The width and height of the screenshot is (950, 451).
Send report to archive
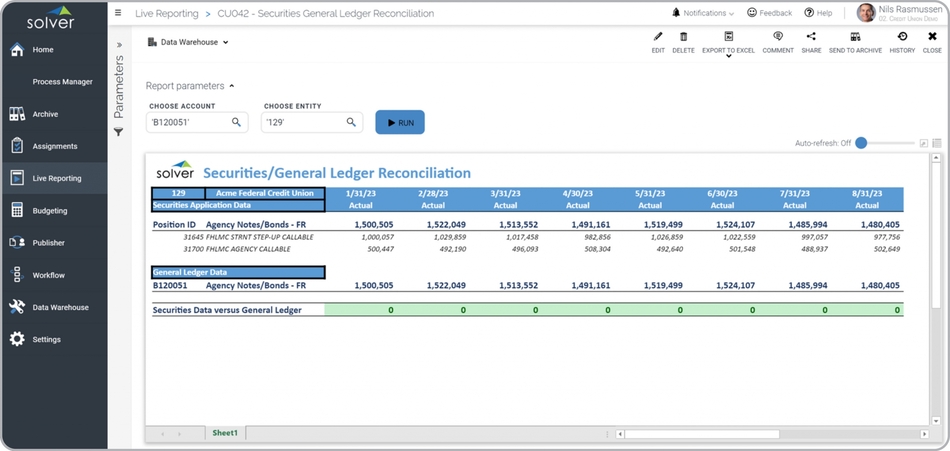coord(855,38)
